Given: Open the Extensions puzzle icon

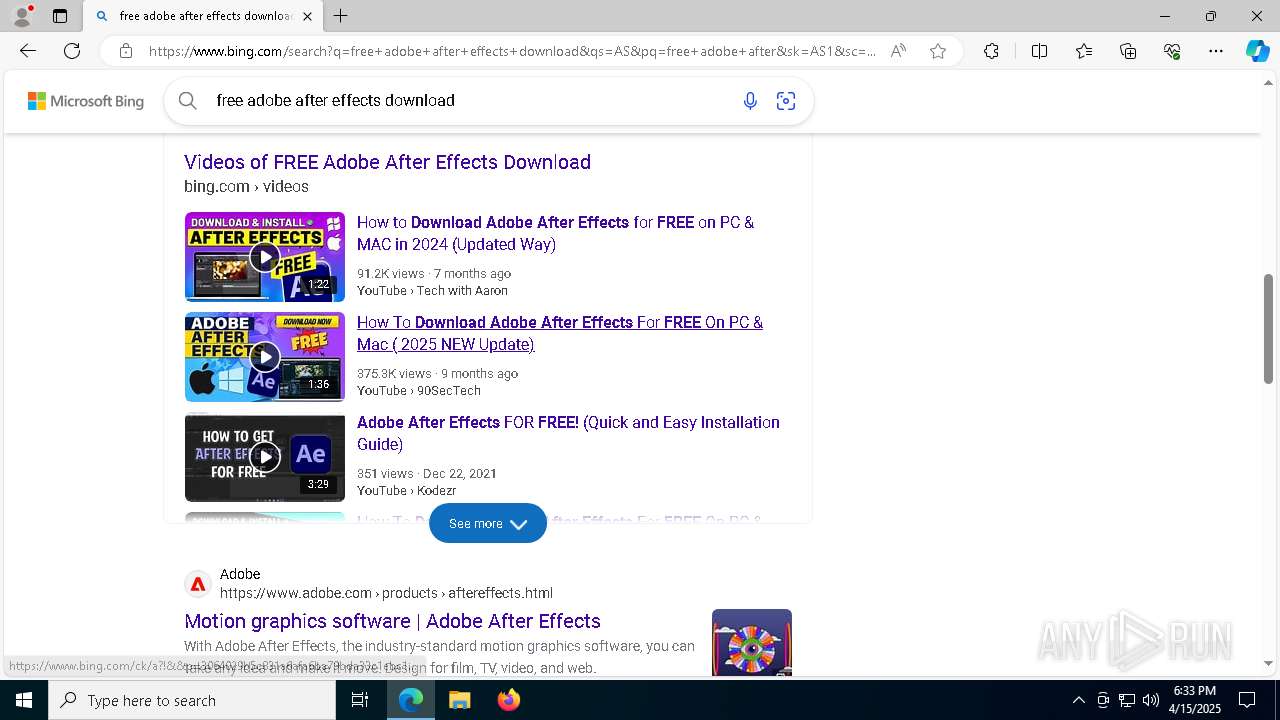Looking at the screenshot, I should (x=991, y=51).
